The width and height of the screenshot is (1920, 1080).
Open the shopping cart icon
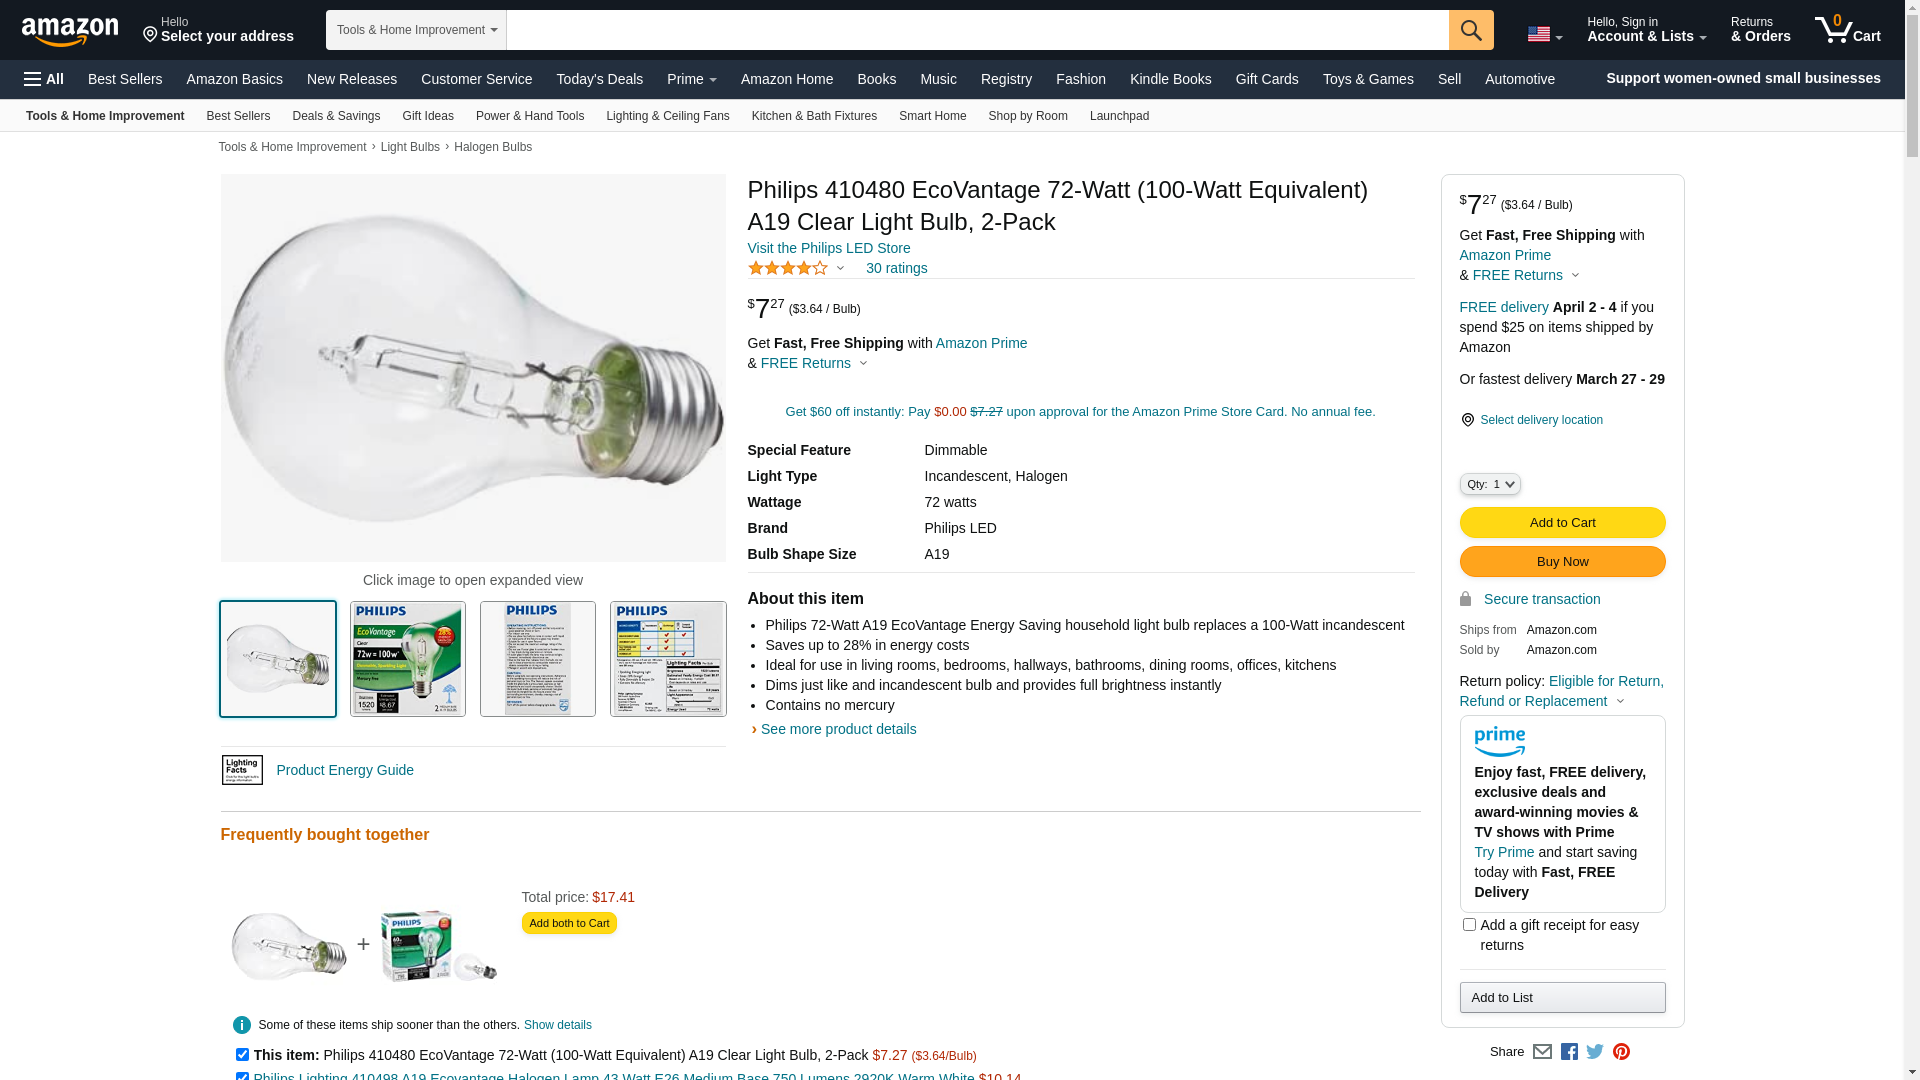[x=1847, y=30]
